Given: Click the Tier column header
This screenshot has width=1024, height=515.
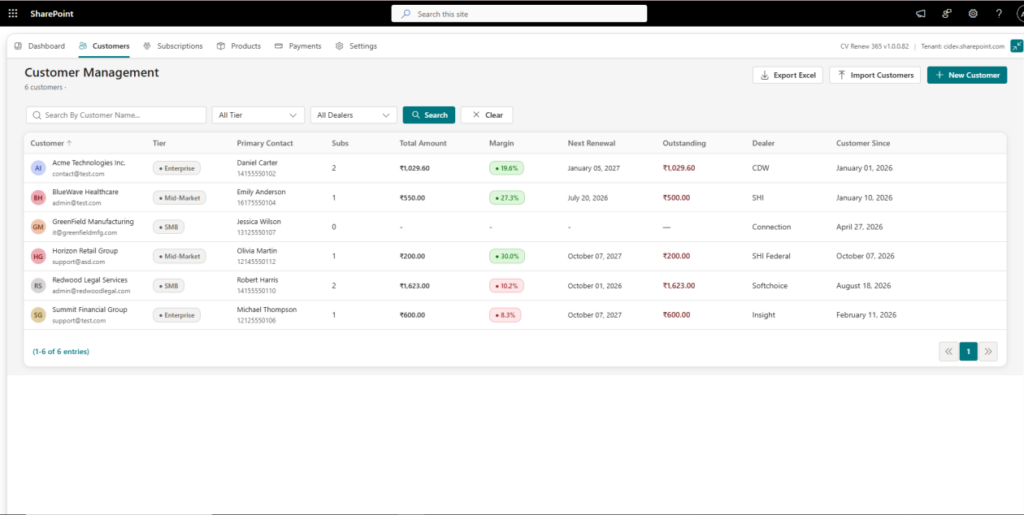Looking at the screenshot, I should [159, 143].
